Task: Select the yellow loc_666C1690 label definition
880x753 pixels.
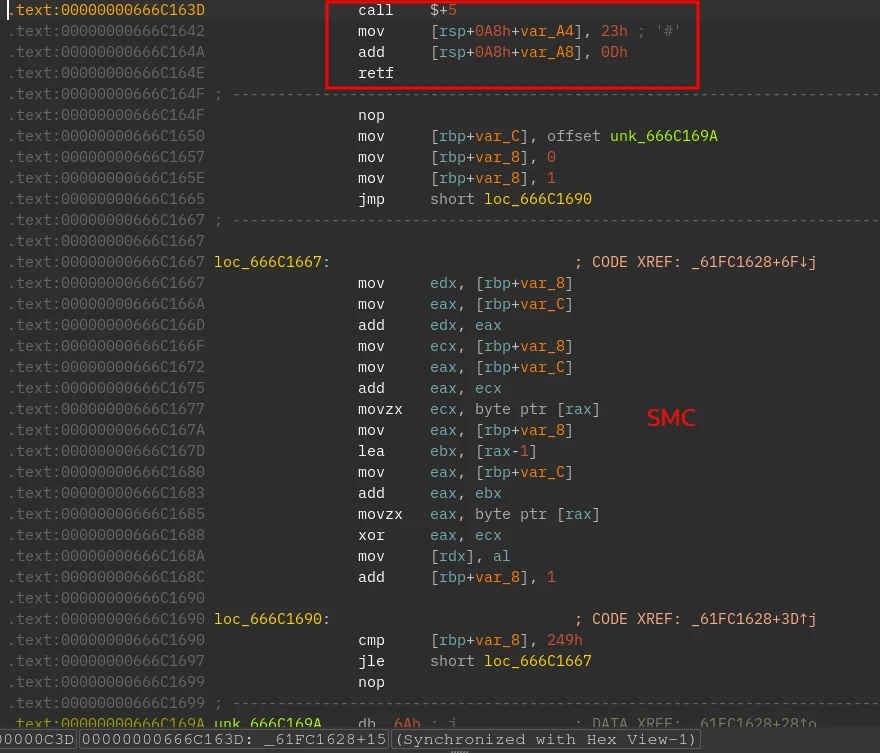Action: tap(267, 619)
